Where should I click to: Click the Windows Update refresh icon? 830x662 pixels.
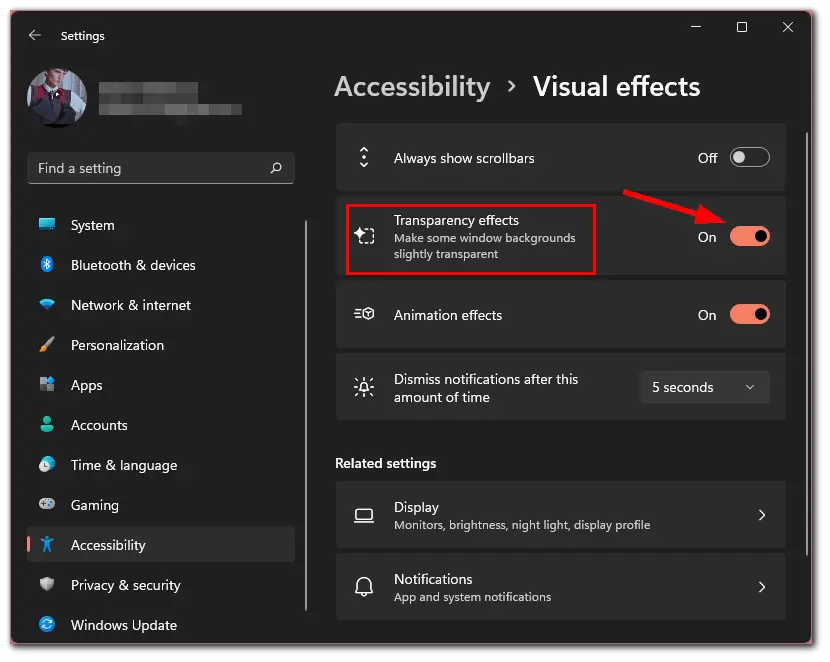click(47, 624)
